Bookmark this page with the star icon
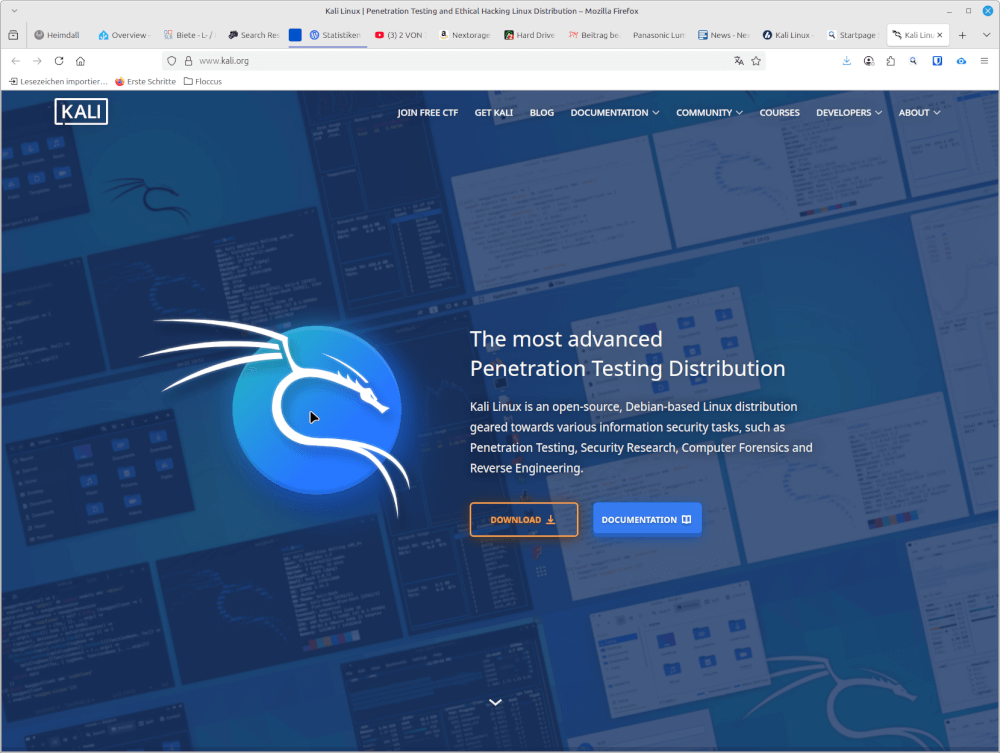Viewport: 1000px width, 753px height. click(x=756, y=61)
